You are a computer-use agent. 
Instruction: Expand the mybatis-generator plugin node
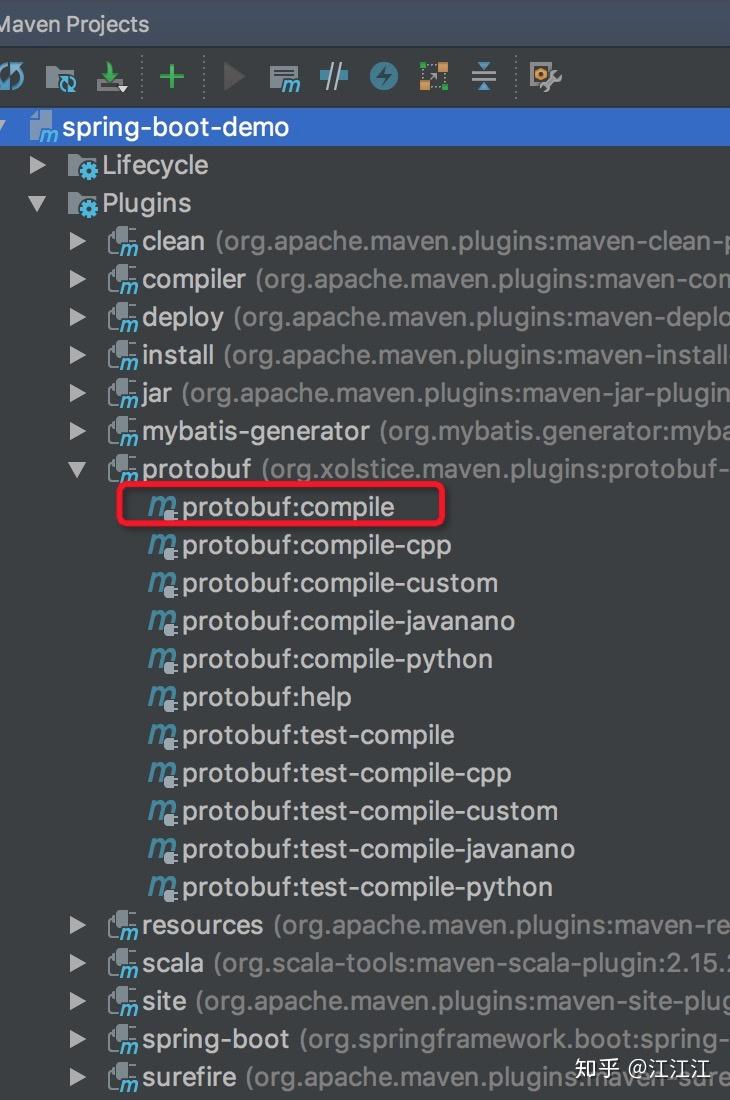click(77, 431)
